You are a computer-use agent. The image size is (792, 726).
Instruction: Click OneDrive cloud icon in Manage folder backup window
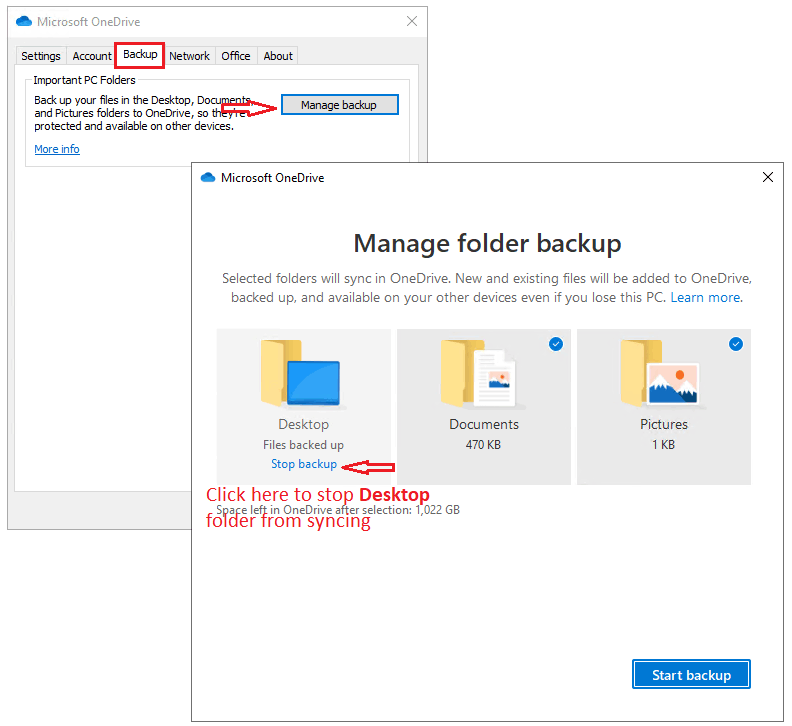tap(208, 177)
